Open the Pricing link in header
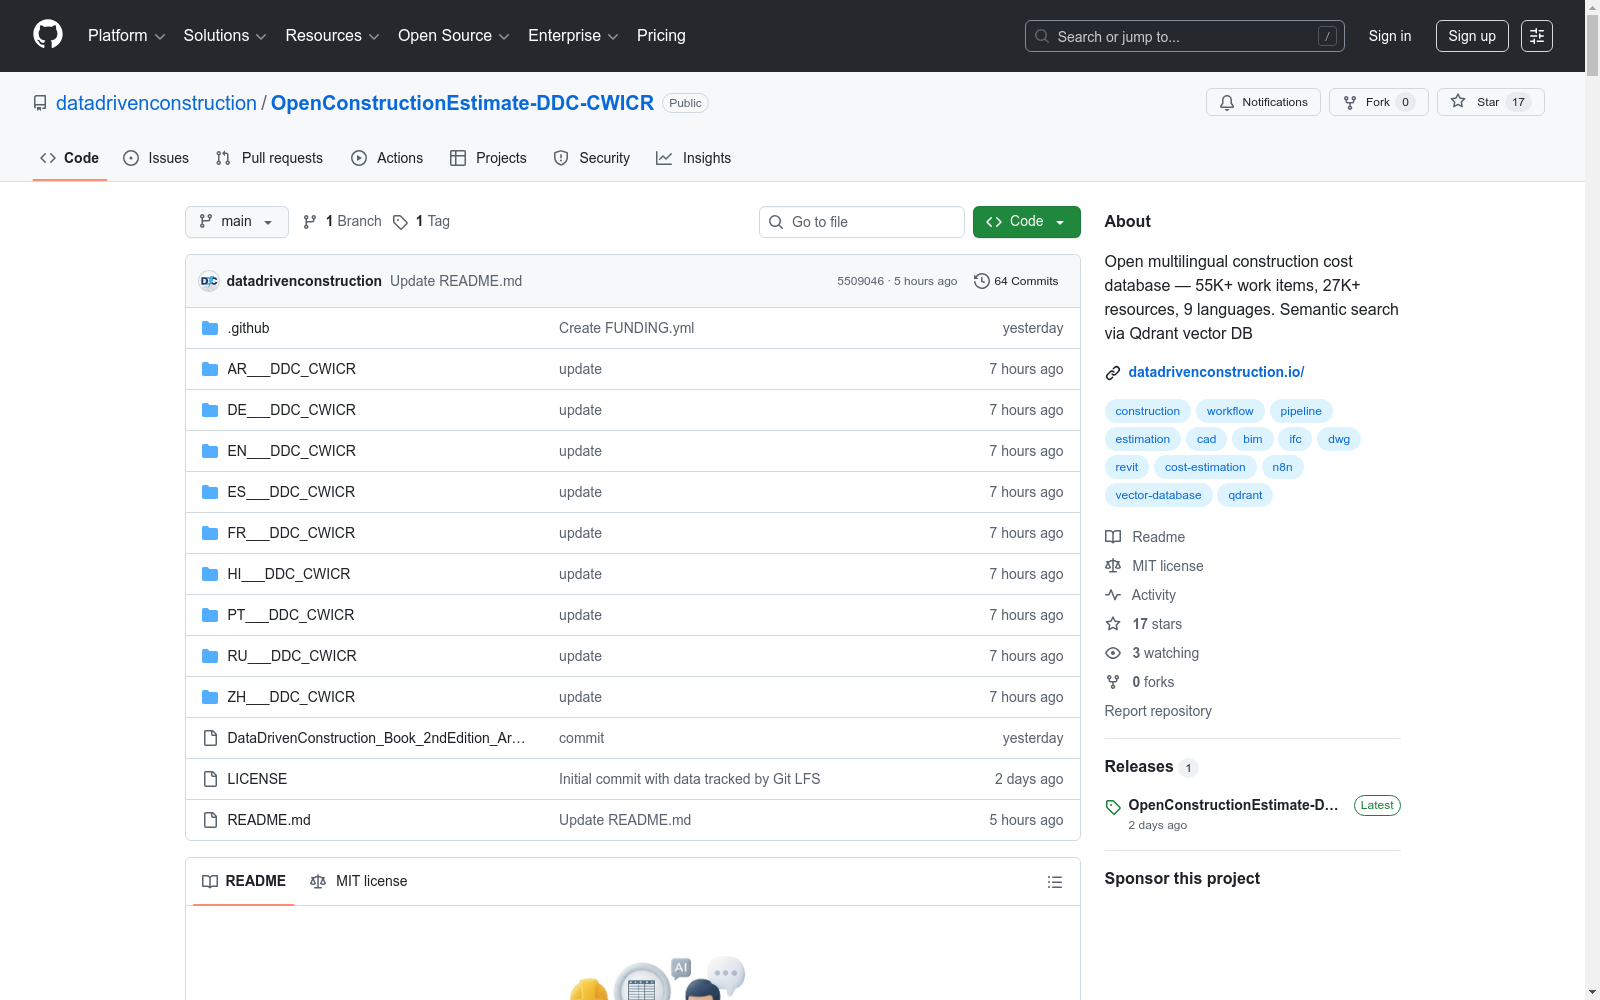Image resolution: width=1600 pixels, height=1000 pixels. pos(661,36)
